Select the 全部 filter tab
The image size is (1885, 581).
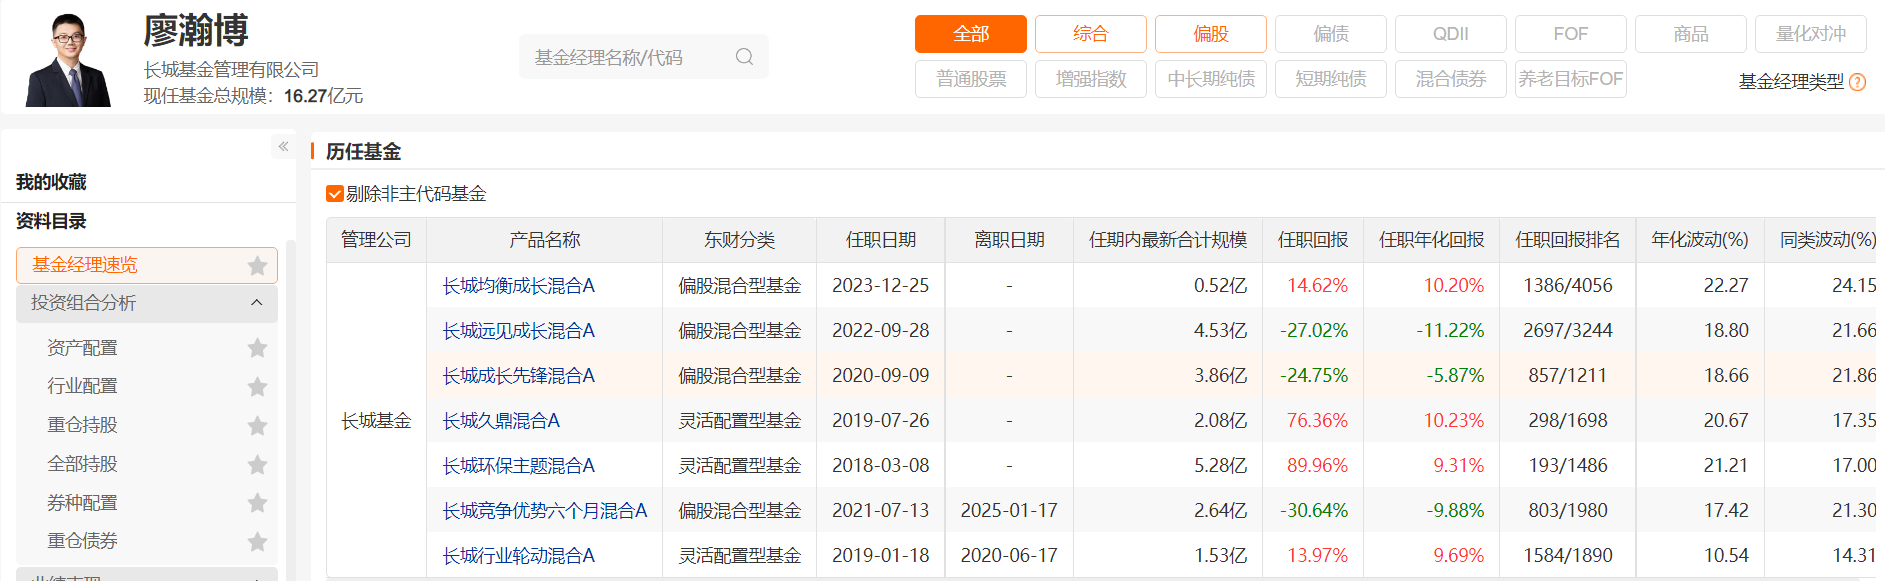pyautogui.click(x=970, y=34)
